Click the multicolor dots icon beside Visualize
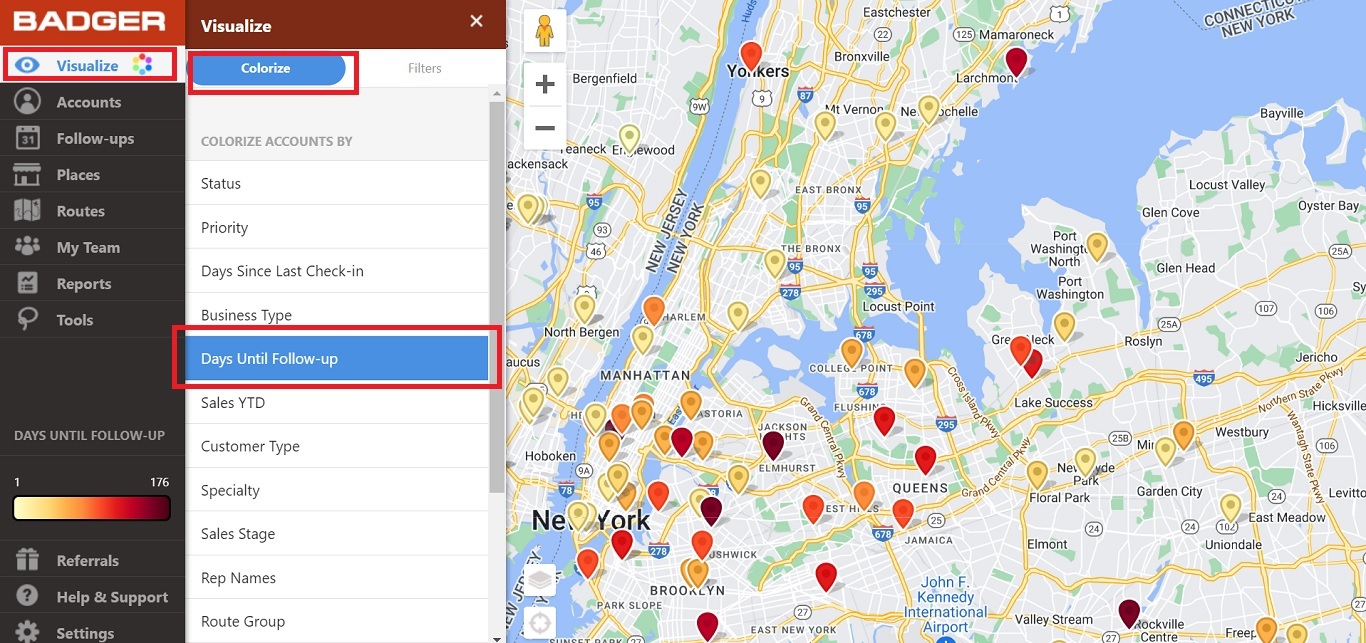Screen dimensions: 1366x643 tap(142, 65)
